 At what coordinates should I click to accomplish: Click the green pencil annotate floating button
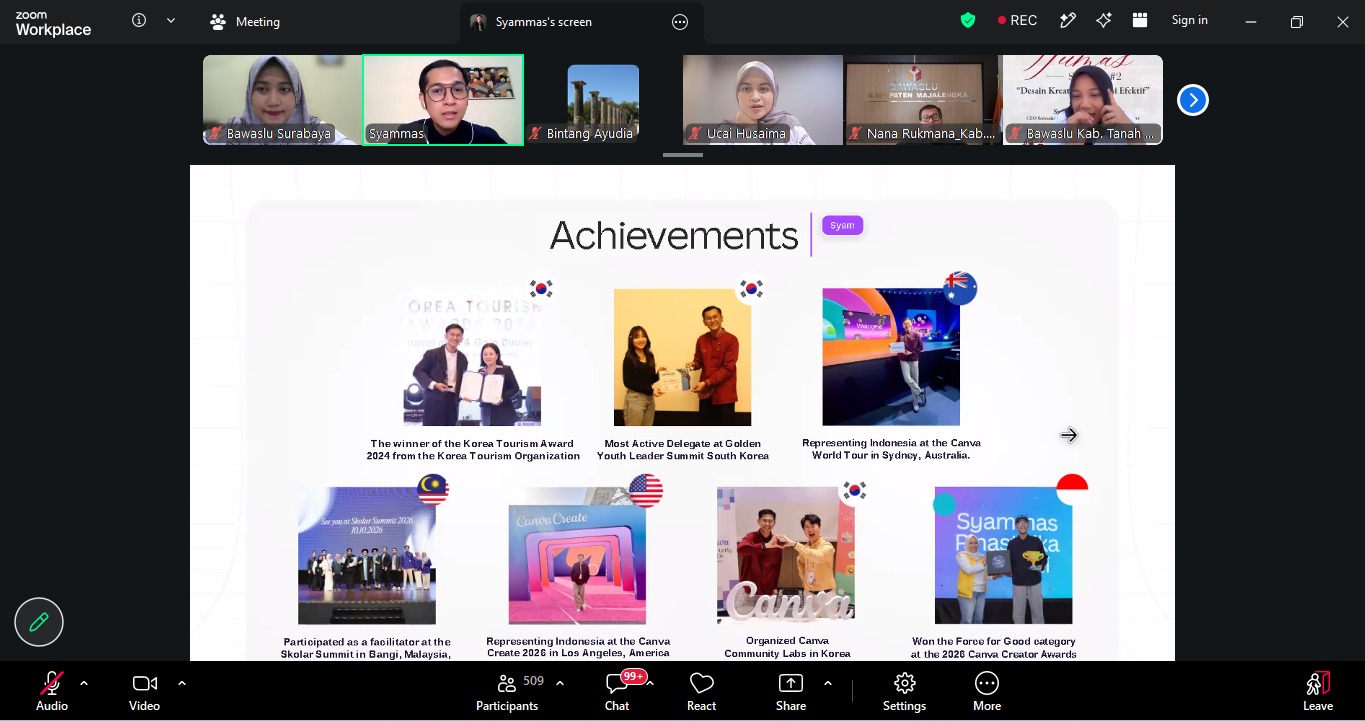(x=39, y=622)
